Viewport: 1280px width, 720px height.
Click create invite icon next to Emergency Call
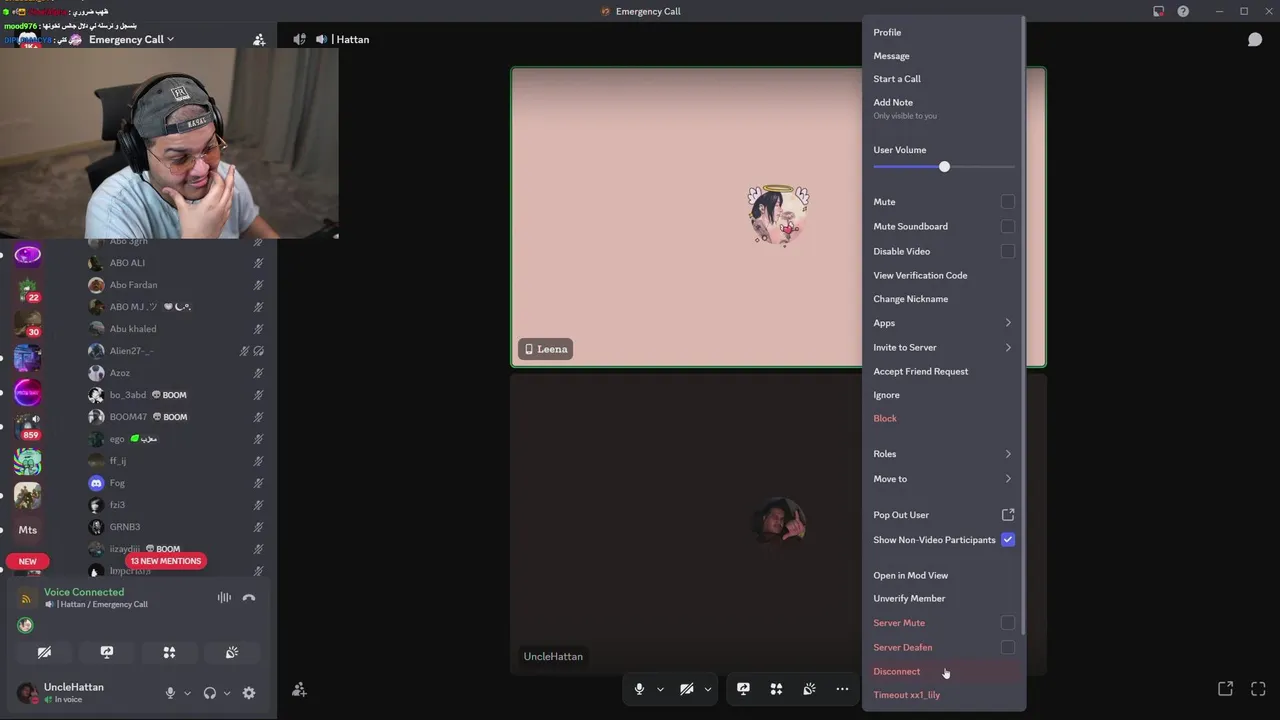pos(259,39)
